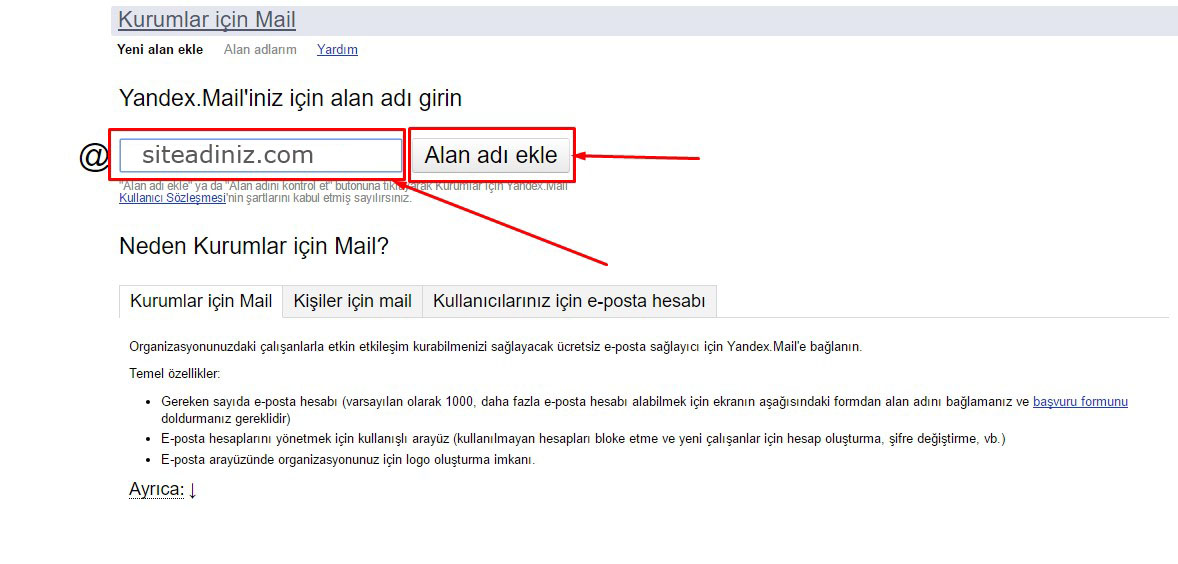Click the Yandex.Mail'iniz için alan adı girin heading
The width and height of the screenshot is (1178, 564).
(x=291, y=98)
